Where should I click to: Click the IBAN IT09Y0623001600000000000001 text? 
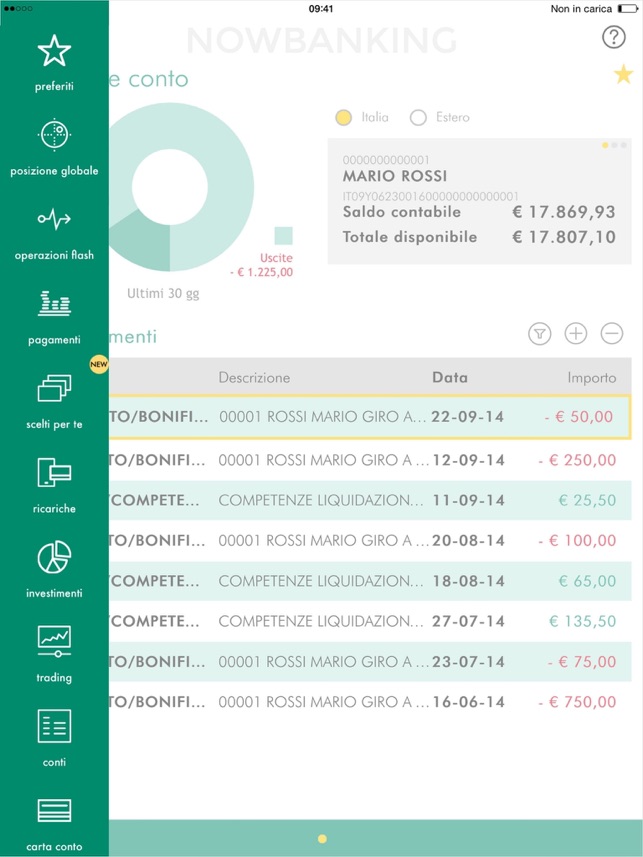click(x=431, y=196)
